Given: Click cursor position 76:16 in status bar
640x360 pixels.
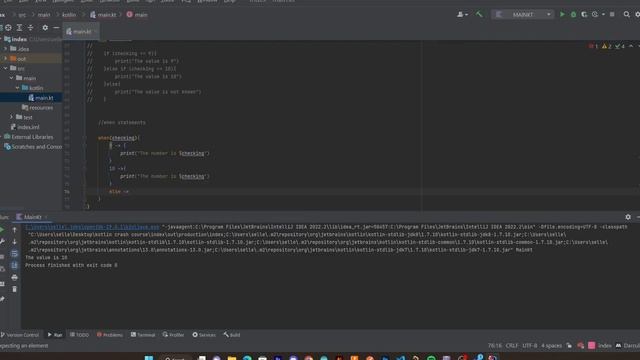Looking at the screenshot, I should pyautogui.click(x=495, y=346).
